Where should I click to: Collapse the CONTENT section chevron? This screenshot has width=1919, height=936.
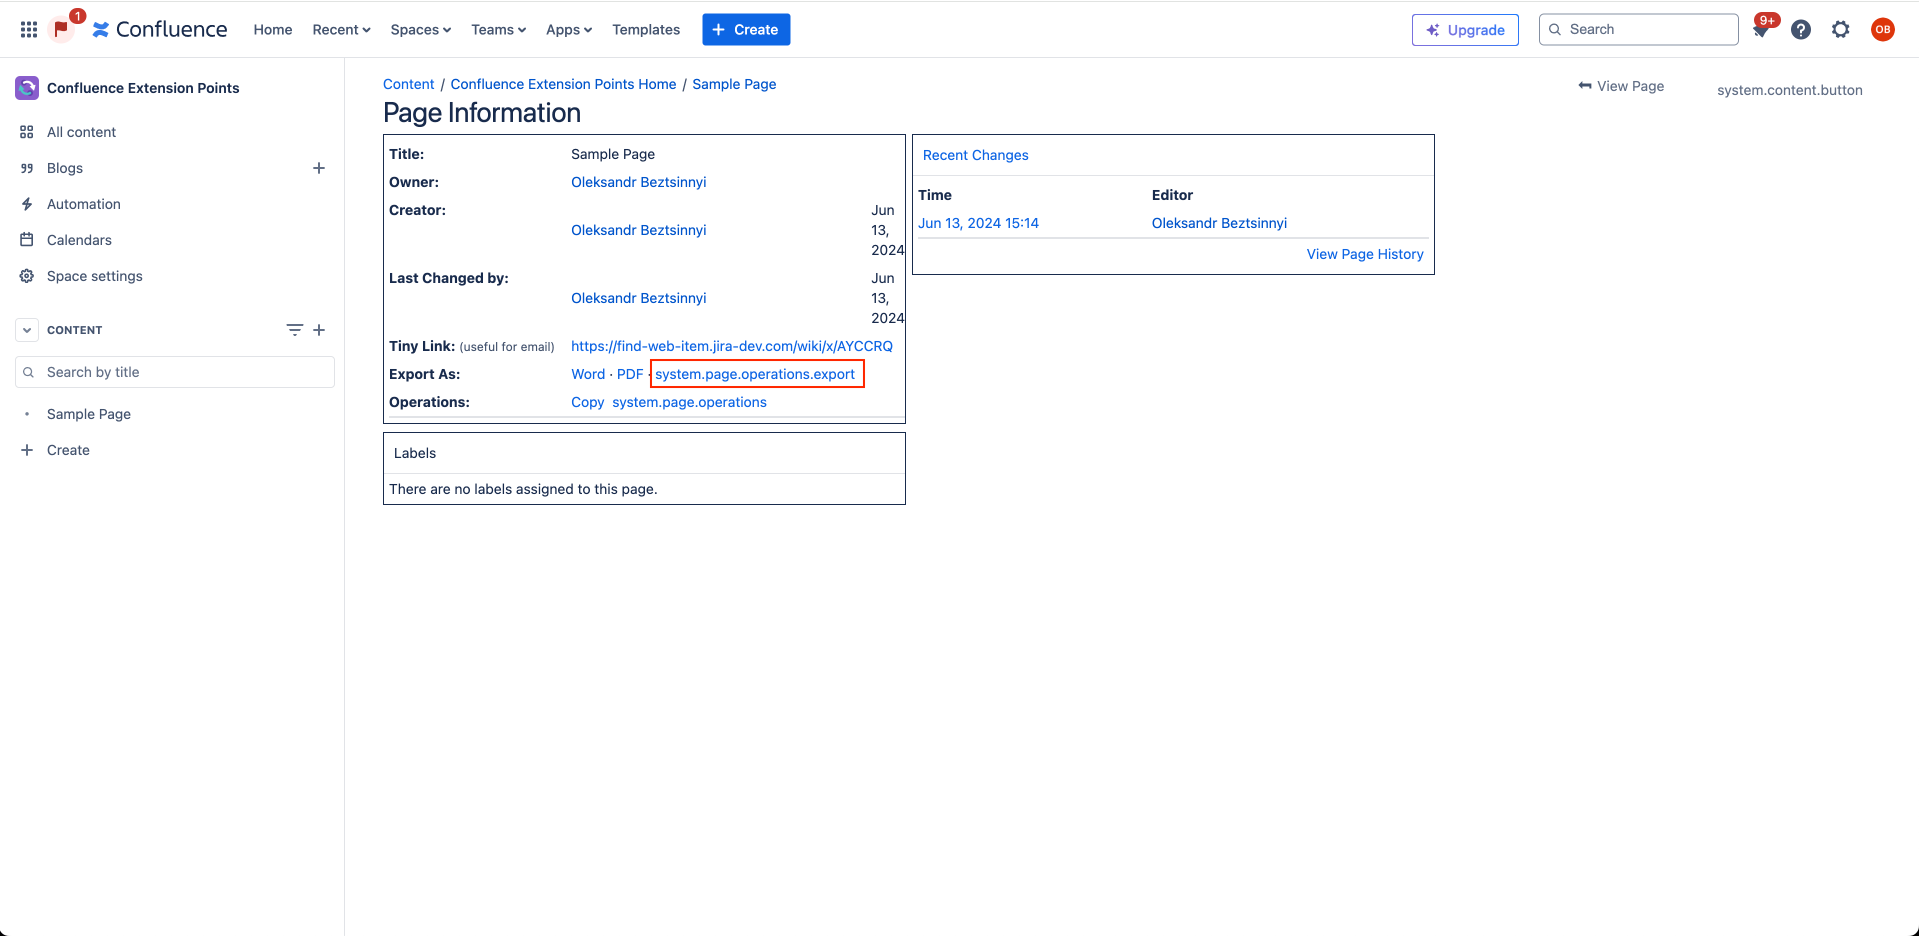tap(27, 330)
